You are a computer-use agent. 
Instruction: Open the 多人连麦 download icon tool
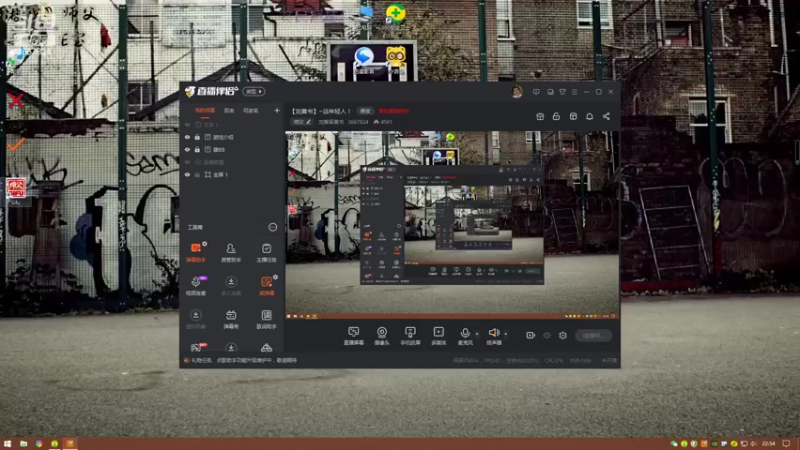click(x=231, y=285)
